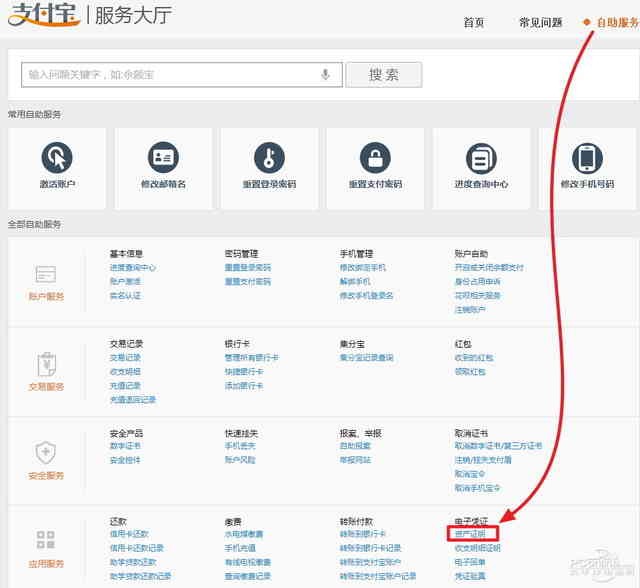Viewport: 640px width, 588px height.
Task: Open the 凭证验真 link
Action: click(470, 576)
